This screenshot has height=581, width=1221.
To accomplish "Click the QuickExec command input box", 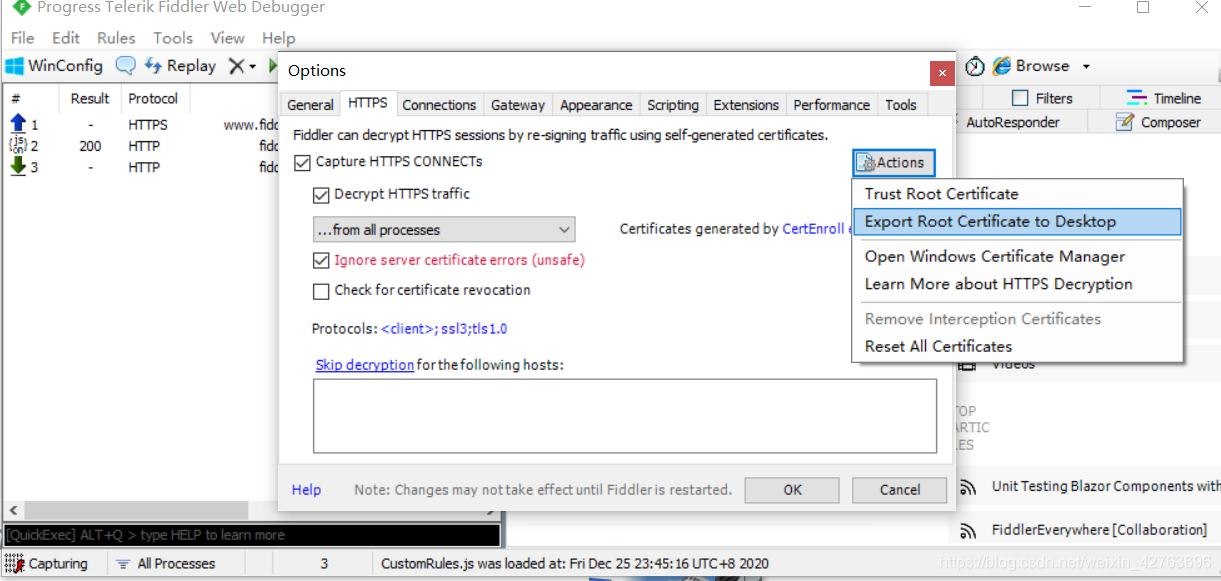I will click(252, 535).
